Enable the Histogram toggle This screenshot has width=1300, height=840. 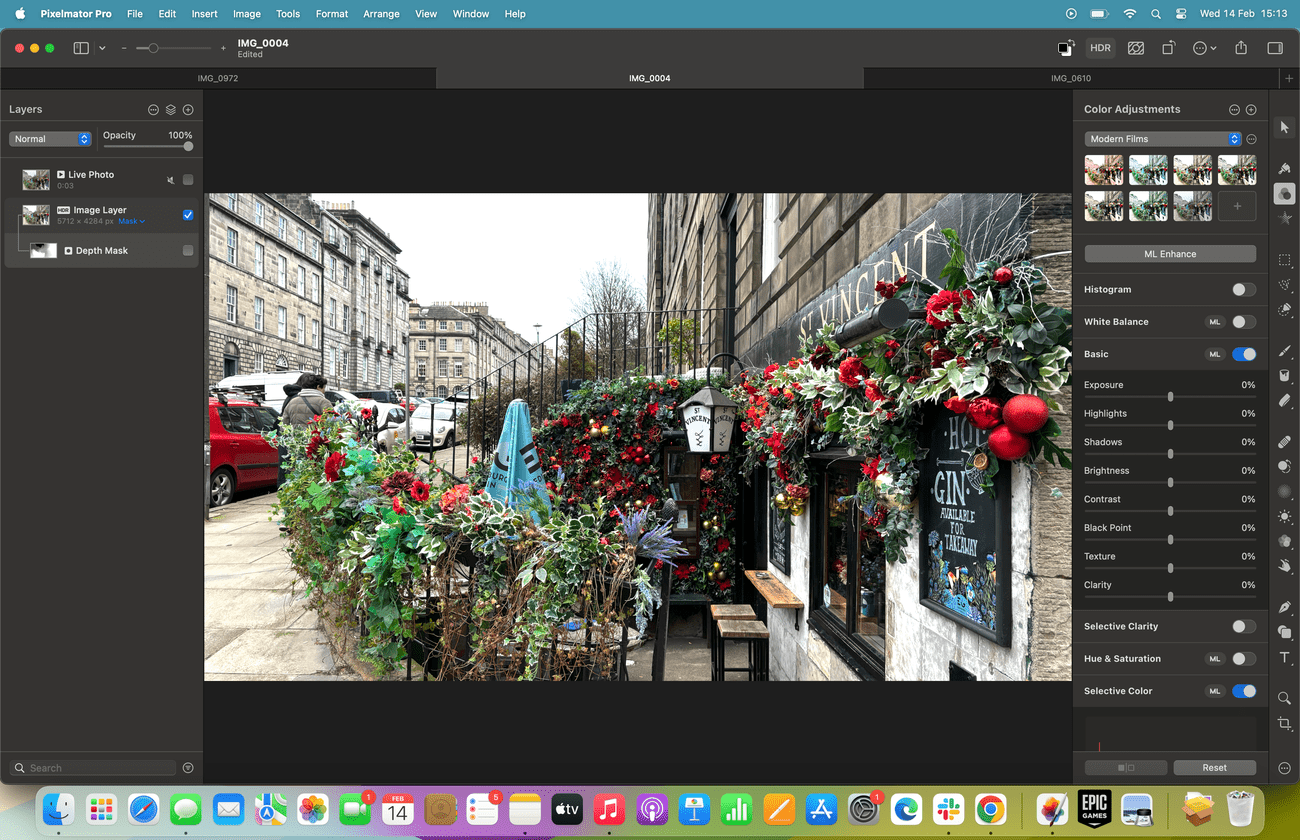(1244, 289)
